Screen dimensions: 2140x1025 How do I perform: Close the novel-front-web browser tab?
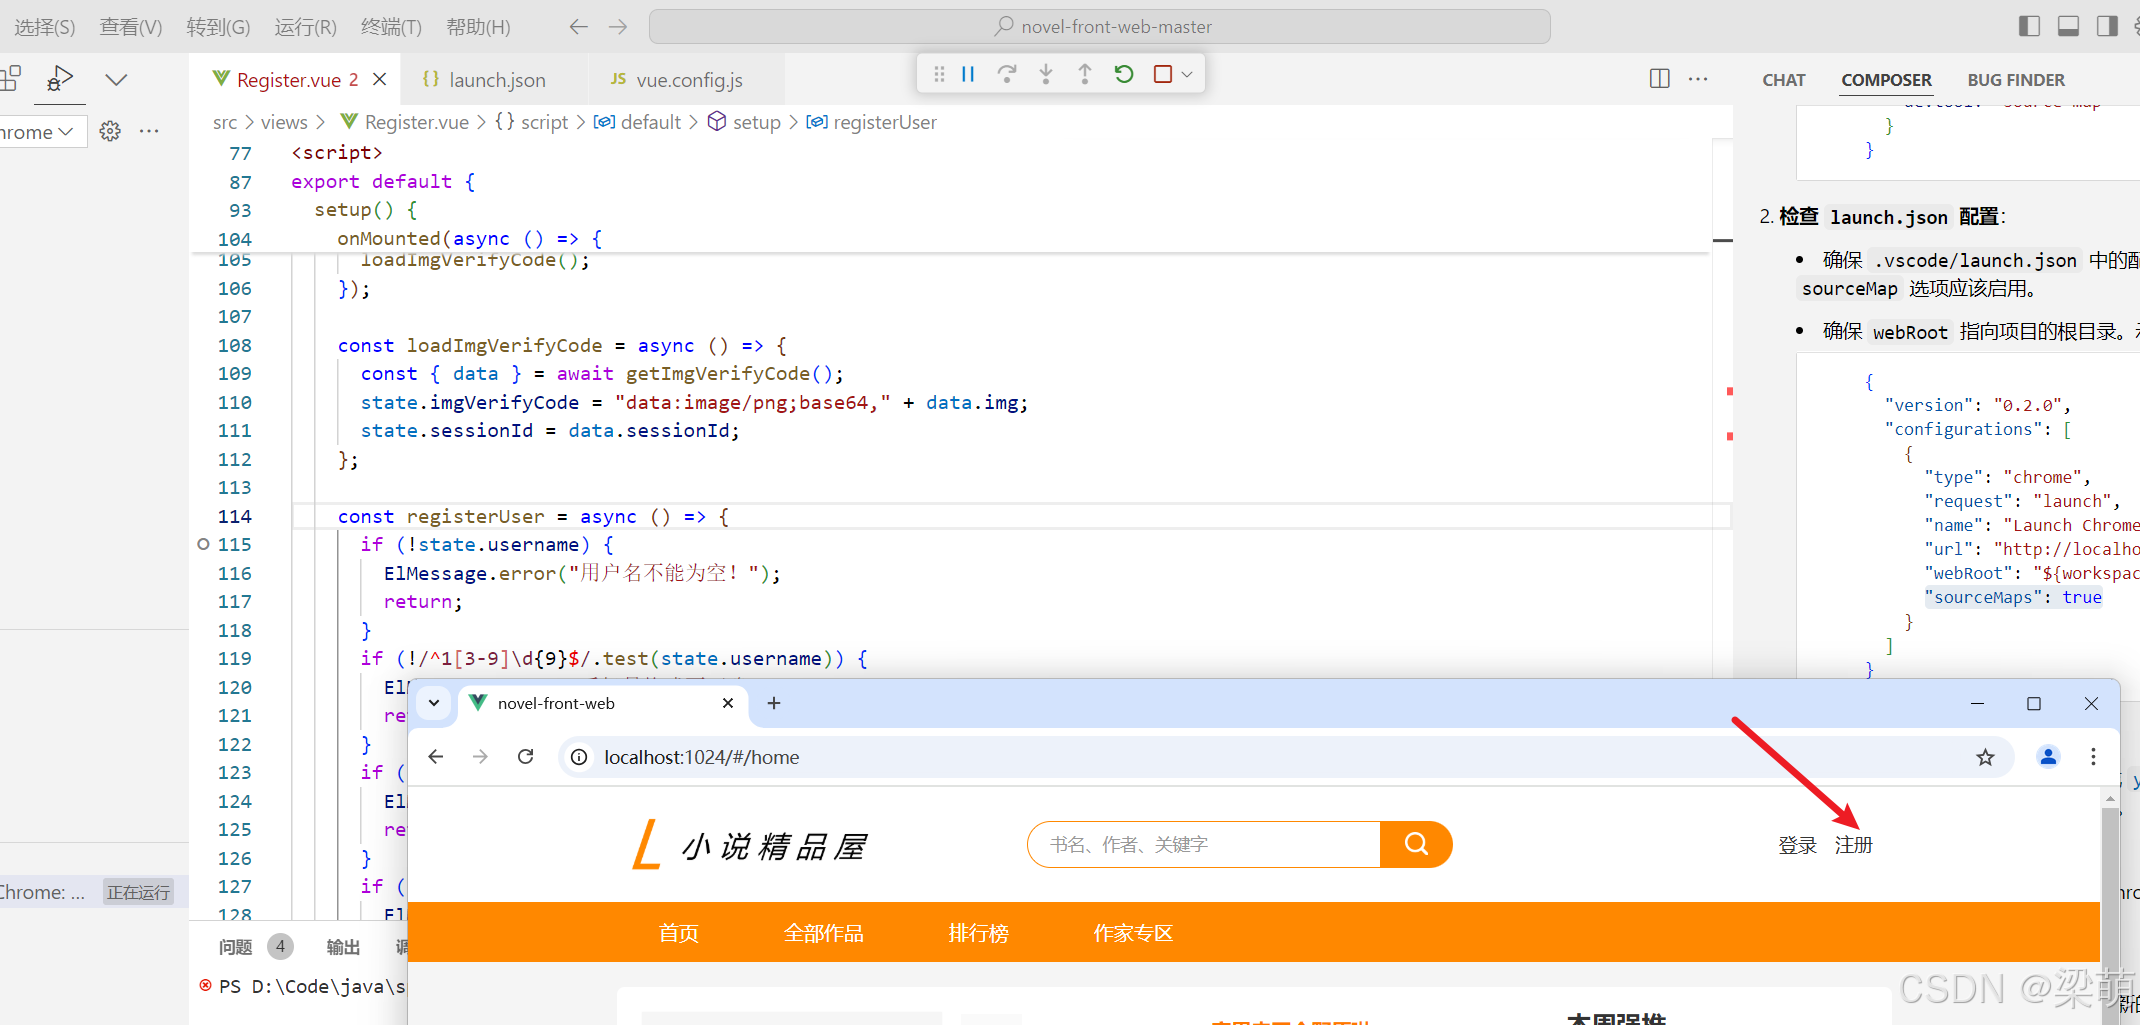pyautogui.click(x=728, y=703)
